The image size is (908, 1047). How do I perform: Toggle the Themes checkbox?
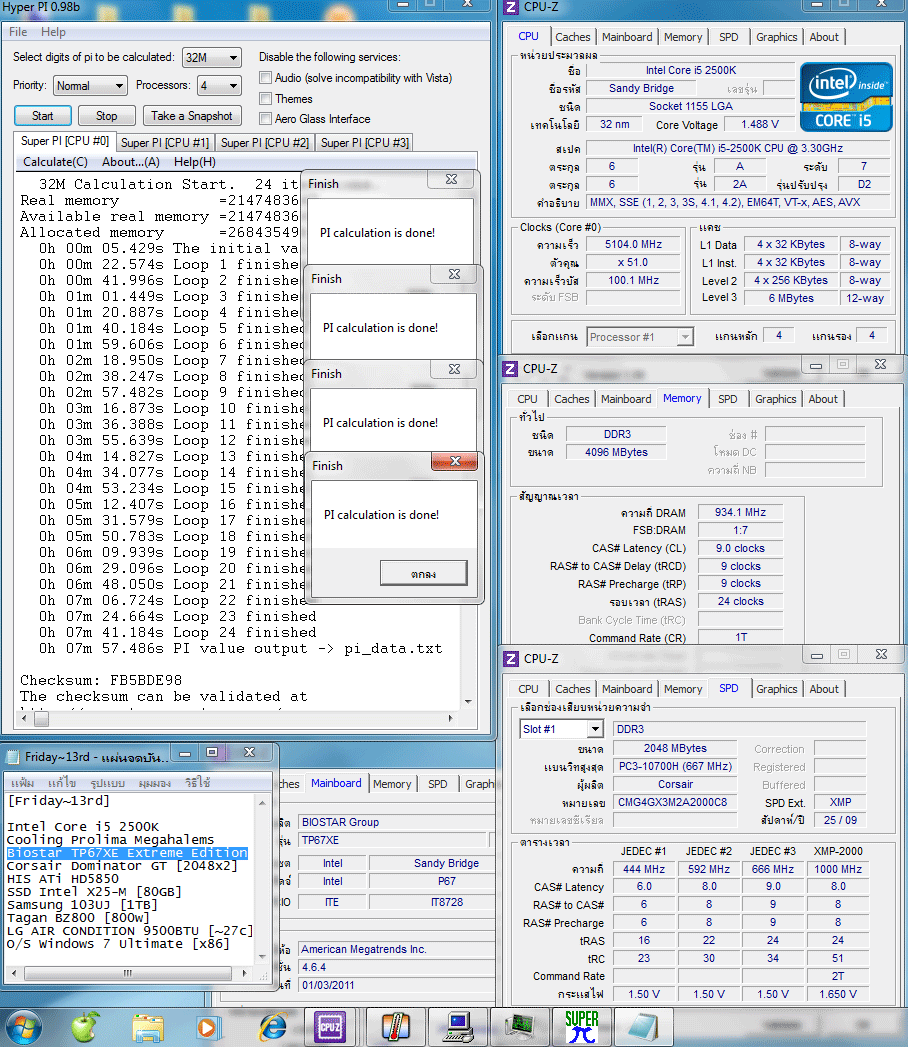click(x=266, y=98)
